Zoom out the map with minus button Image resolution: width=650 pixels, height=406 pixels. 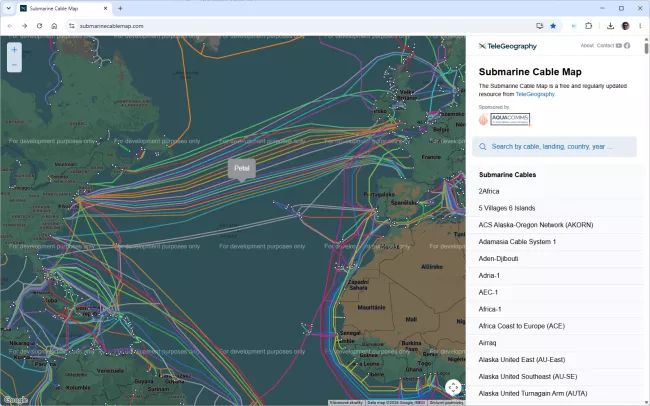tap(15, 65)
